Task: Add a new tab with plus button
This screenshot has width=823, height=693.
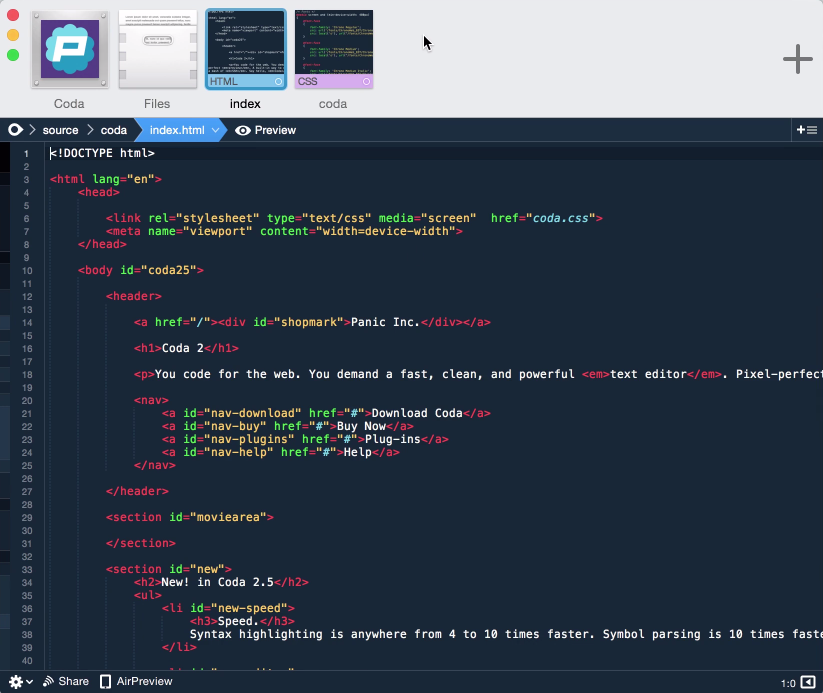Action: (x=797, y=59)
